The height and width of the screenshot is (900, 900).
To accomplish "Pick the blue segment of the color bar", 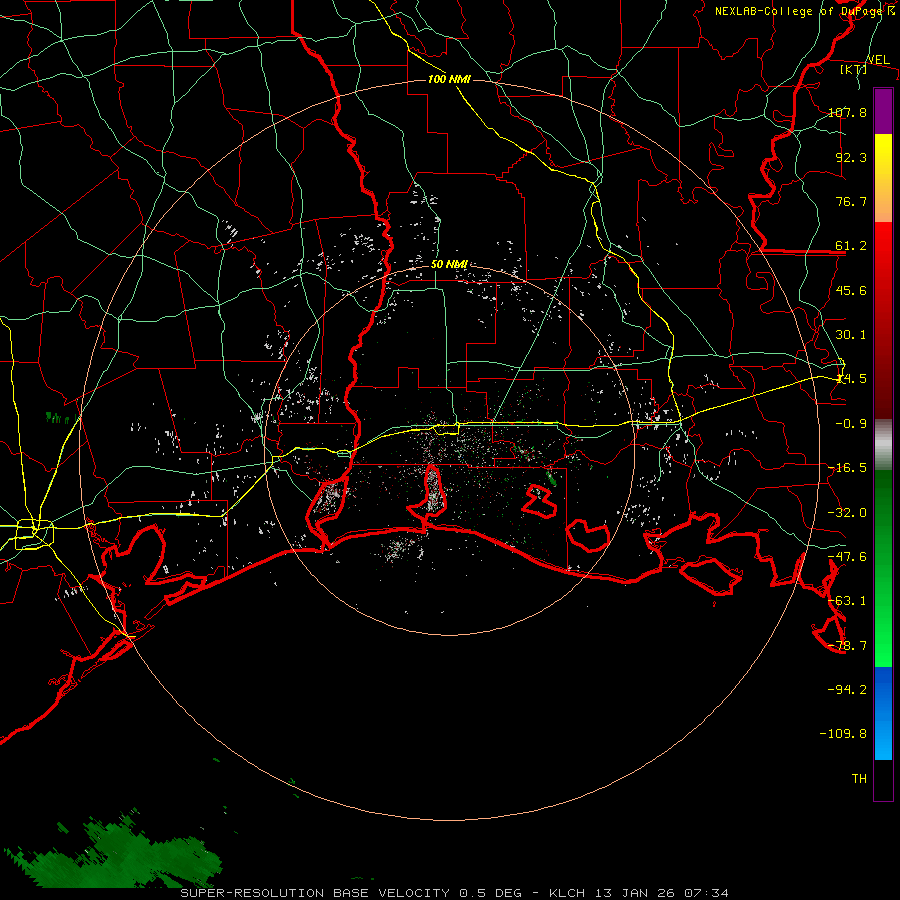I will click(x=883, y=713).
